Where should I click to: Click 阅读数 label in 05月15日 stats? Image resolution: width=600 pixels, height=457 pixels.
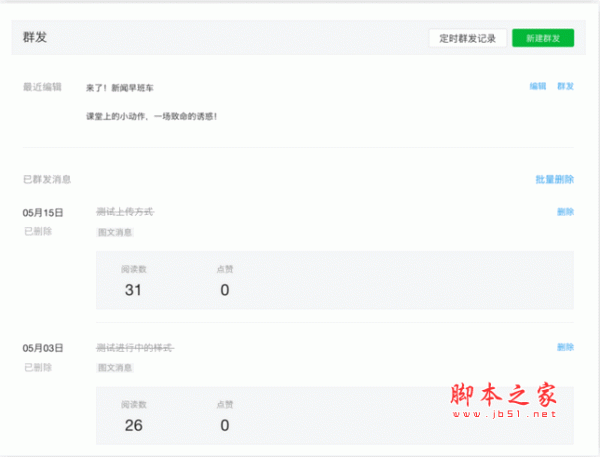[134, 269]
